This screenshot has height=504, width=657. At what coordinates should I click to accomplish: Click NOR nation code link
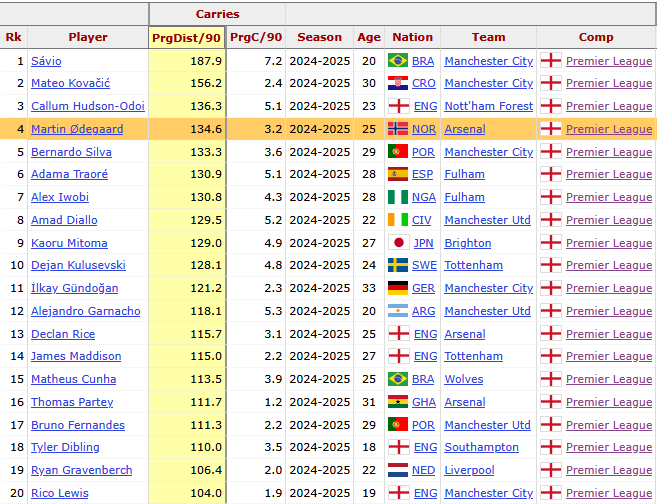[x=424, y=129]
